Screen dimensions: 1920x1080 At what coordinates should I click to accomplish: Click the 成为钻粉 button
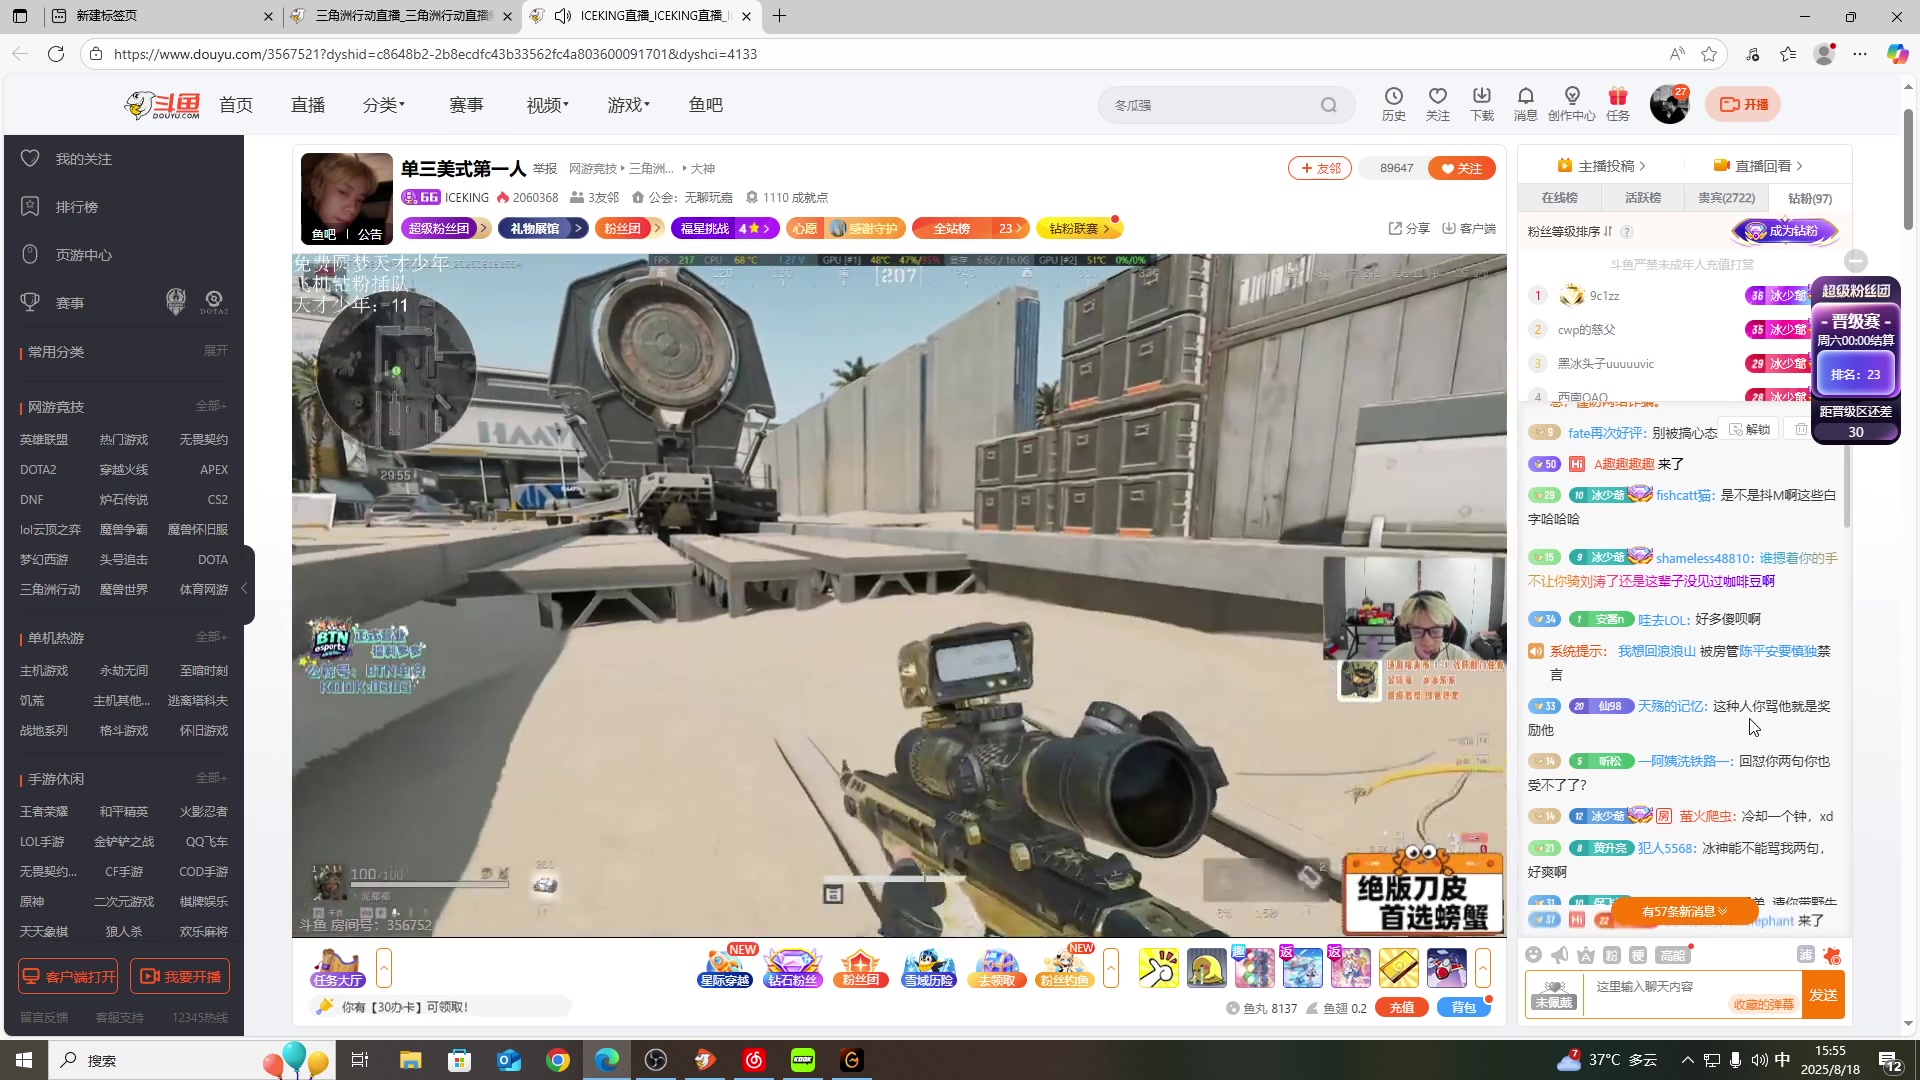point(1785,231)
